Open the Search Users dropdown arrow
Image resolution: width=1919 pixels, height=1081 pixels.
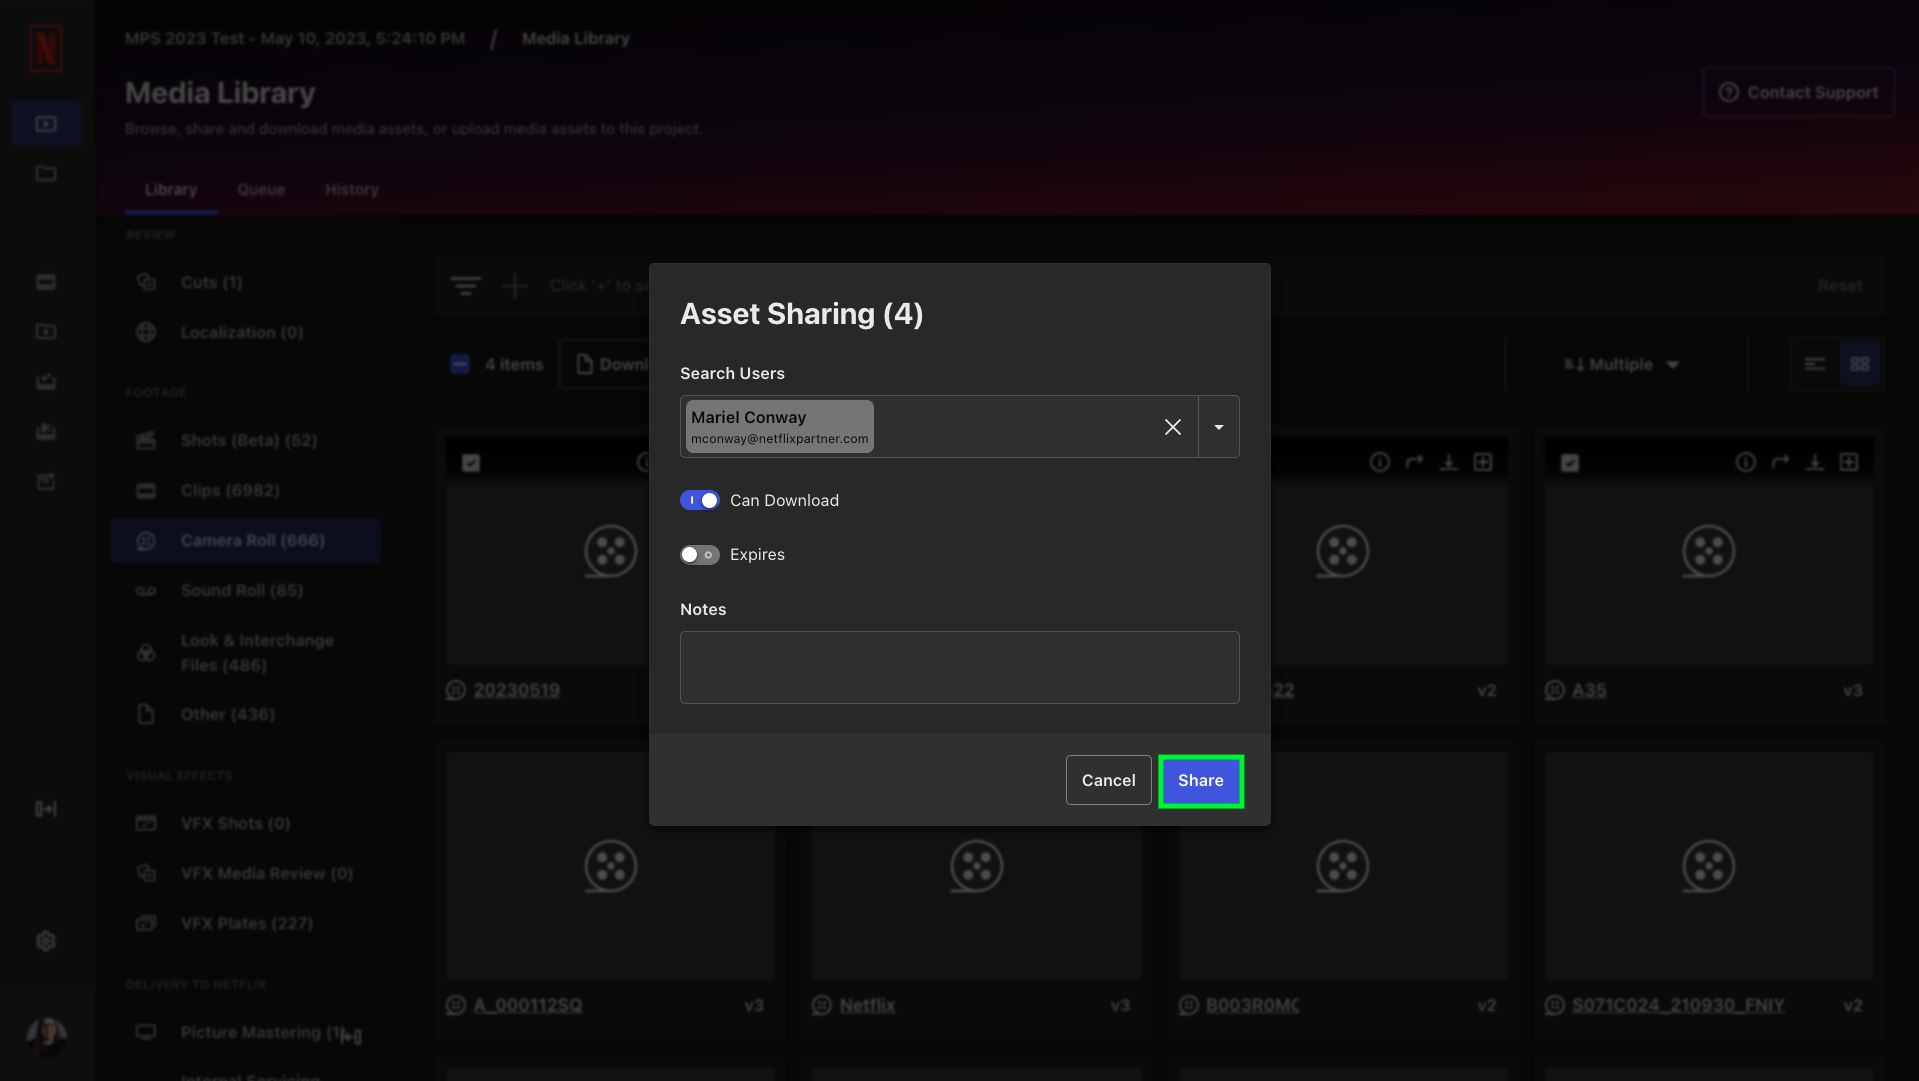(x=1219, y=427)
